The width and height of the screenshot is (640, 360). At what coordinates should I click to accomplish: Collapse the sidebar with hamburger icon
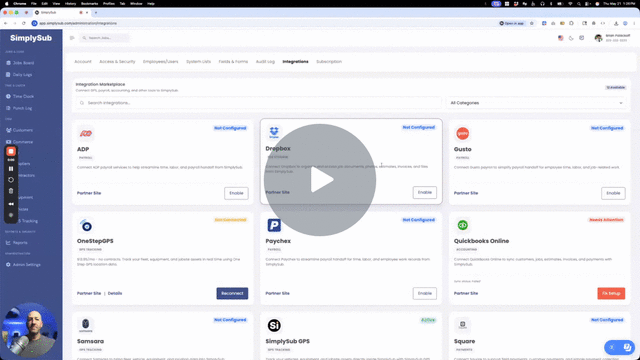pos(72,38)
